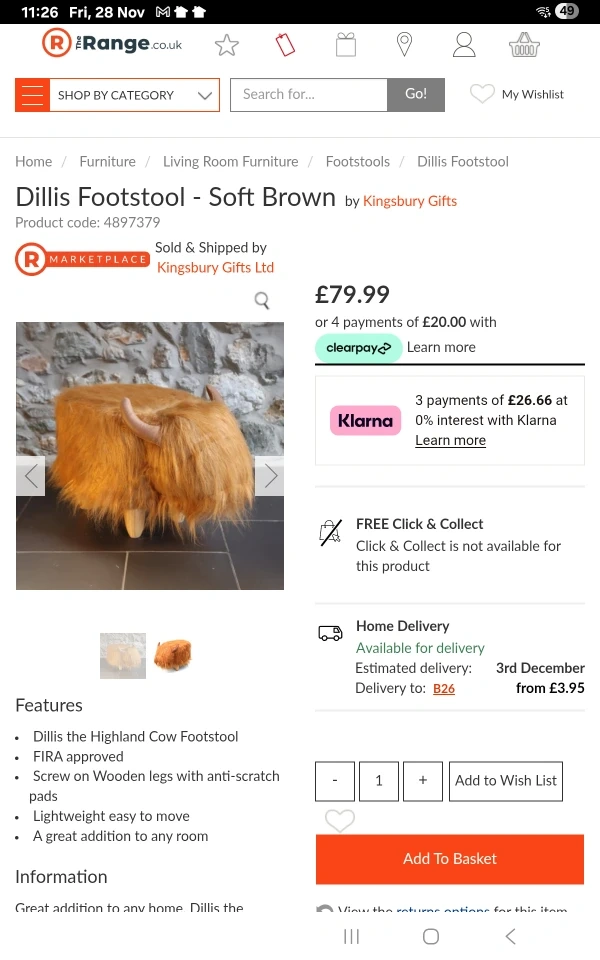Image resolution: width=600 pixels, height=960 pixels.
Task: Open store locator pin icon
Action: click(404, 45)
